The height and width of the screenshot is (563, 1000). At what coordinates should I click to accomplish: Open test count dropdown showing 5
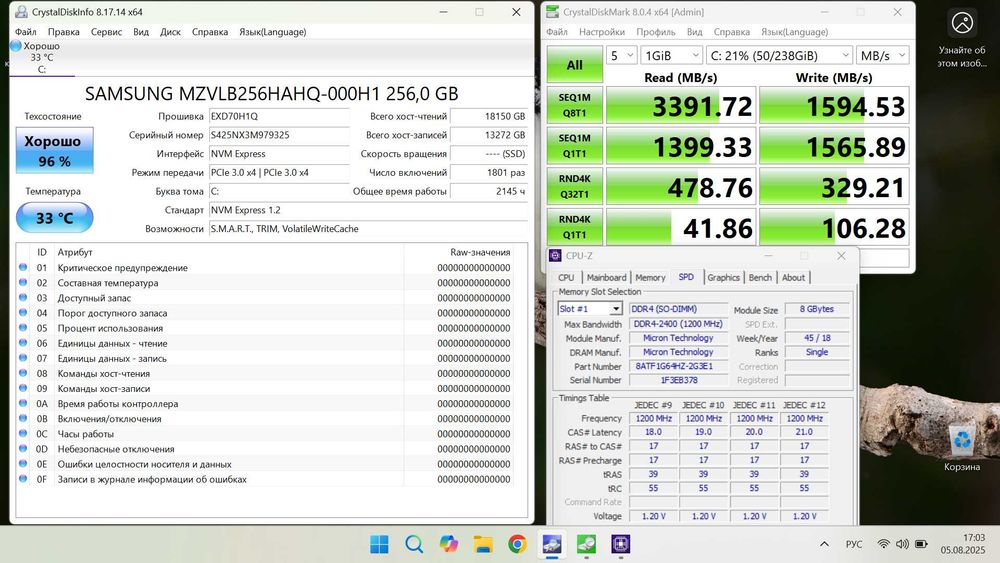click(x=621, y=55)
